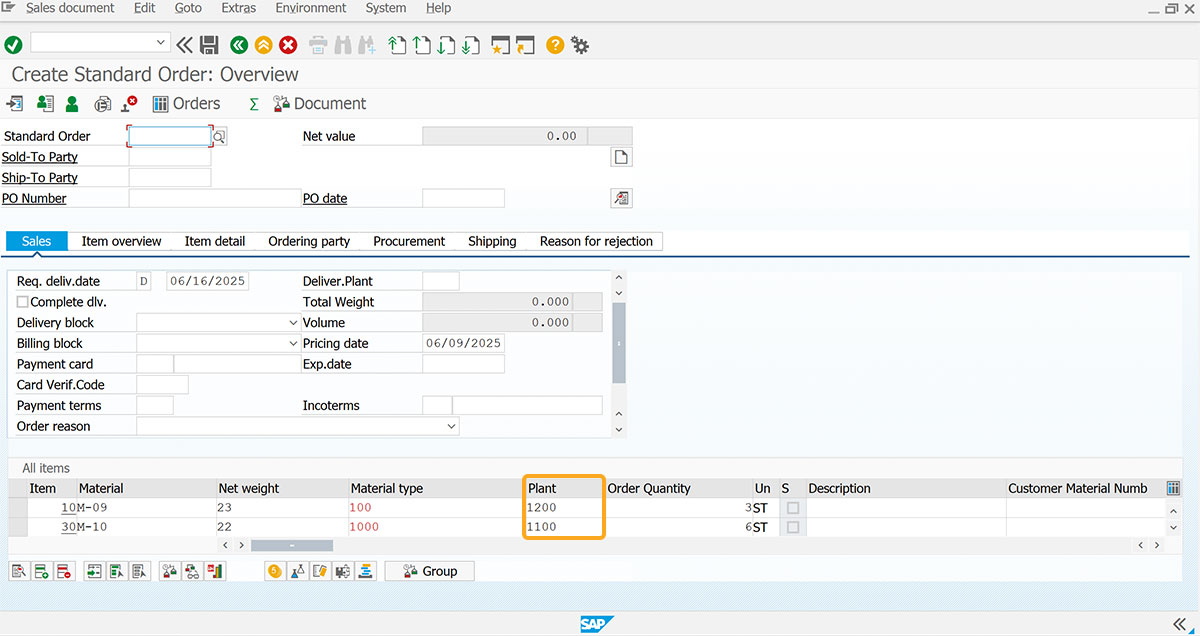Open the Order reason dropdown
1200x636 pixels.
tap(451, 426)
